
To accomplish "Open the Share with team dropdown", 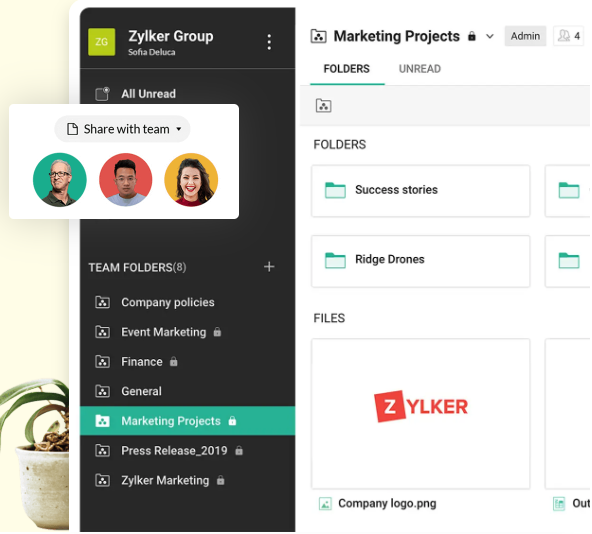I will [122, 129].
